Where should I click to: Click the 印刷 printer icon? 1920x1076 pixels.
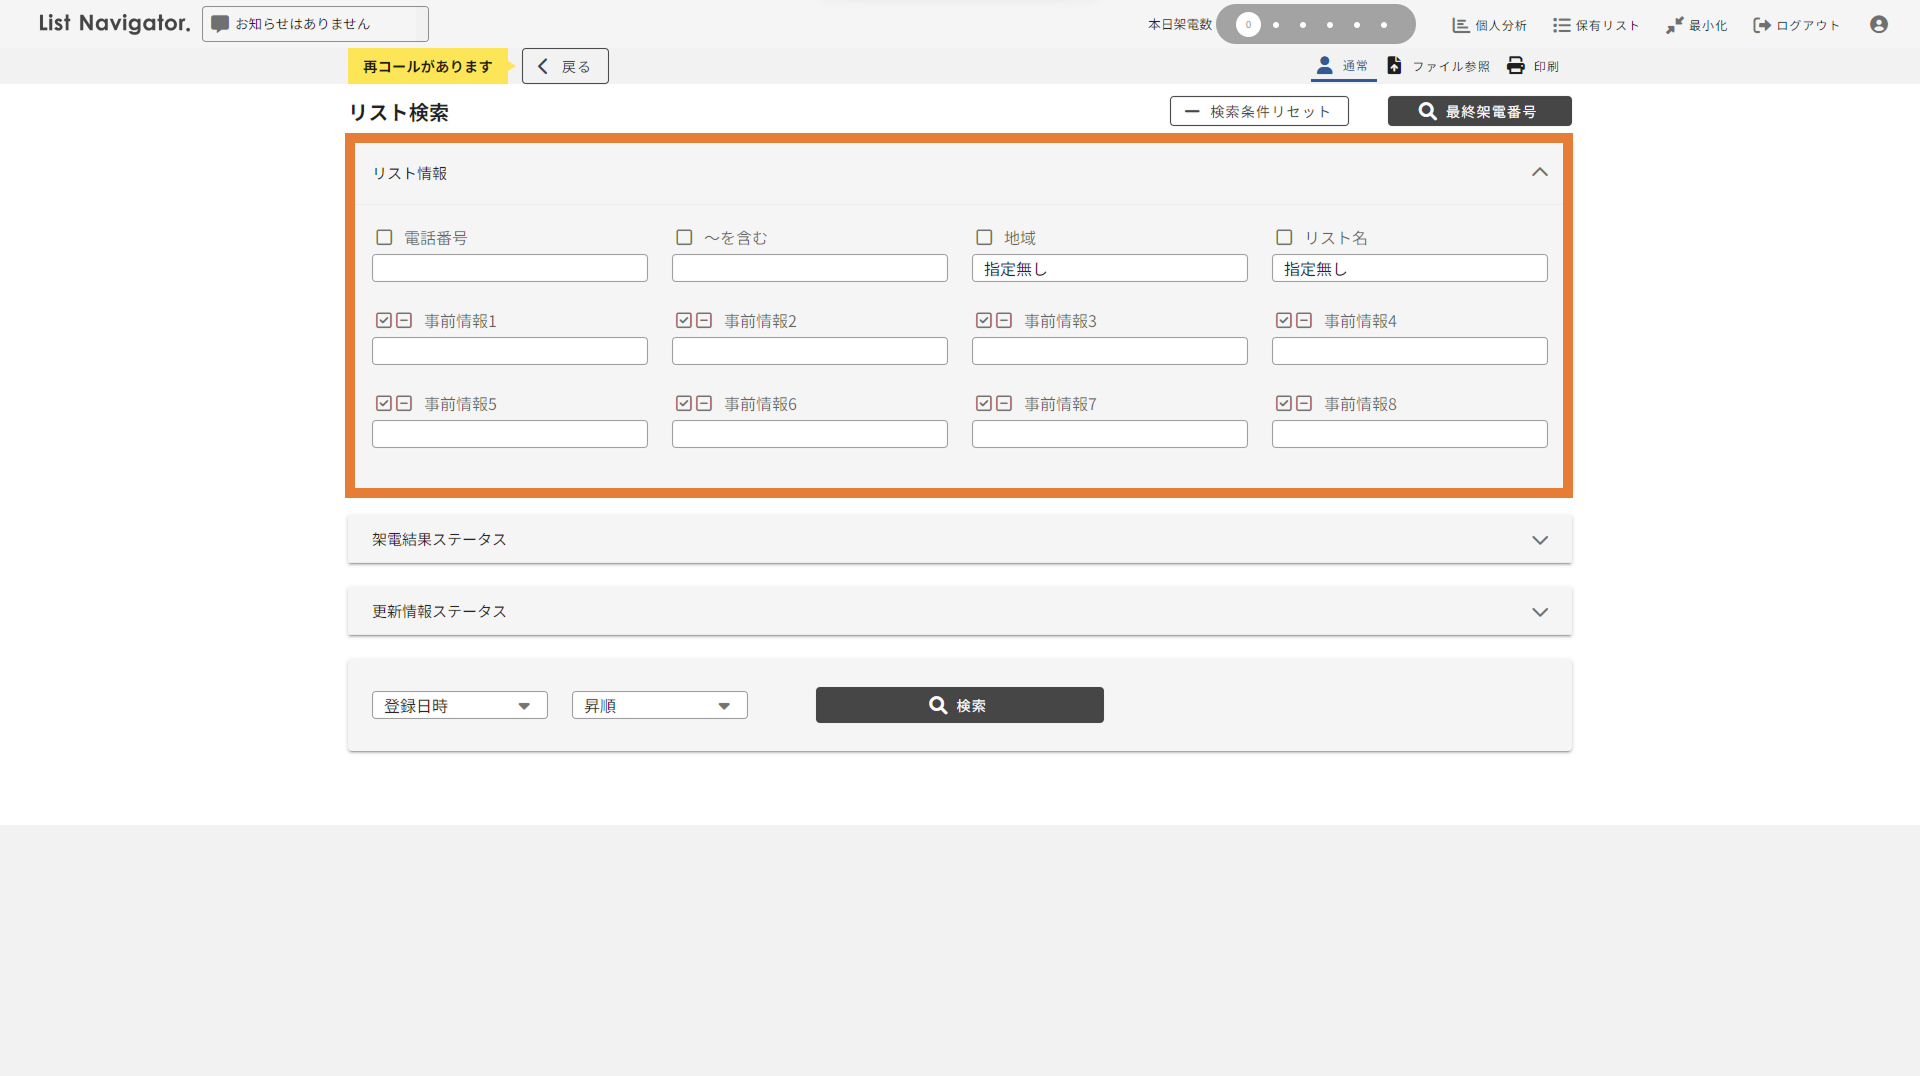(x=1515, y=66)
